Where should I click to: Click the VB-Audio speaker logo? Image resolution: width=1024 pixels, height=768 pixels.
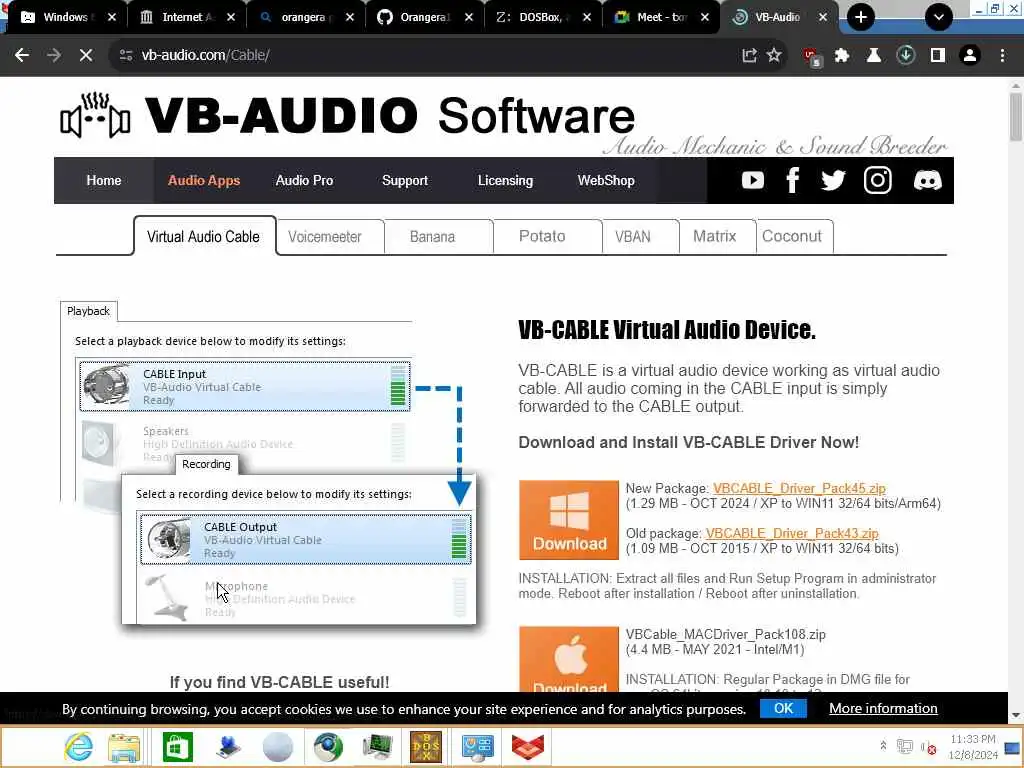click(95, 116)
